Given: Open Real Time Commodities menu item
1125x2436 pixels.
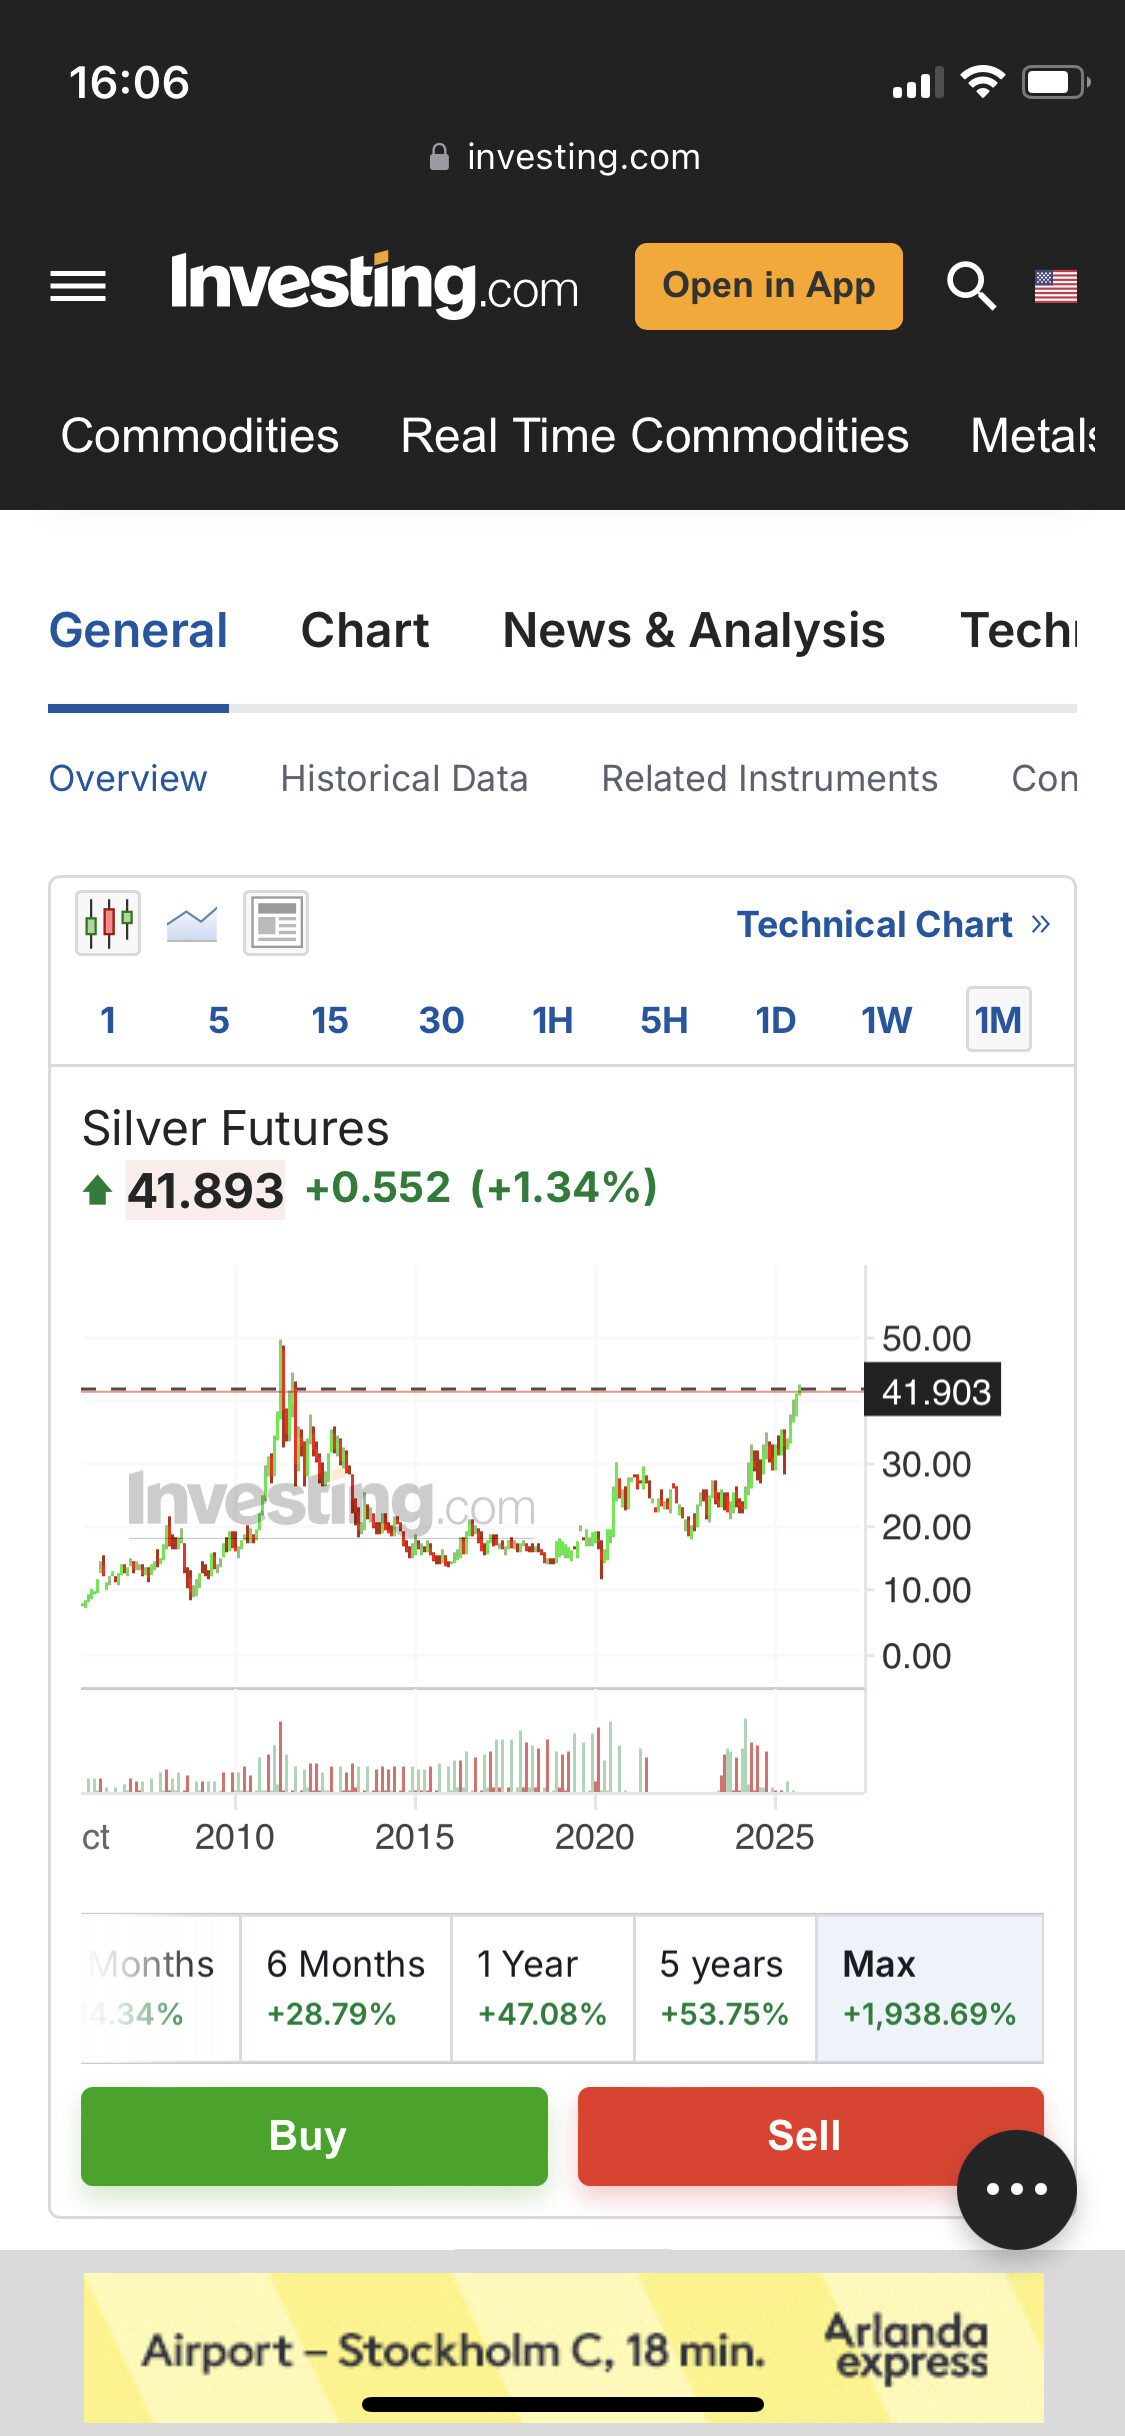Looking at the screenshot, I should pyautogui.click(x=654, y=436).
